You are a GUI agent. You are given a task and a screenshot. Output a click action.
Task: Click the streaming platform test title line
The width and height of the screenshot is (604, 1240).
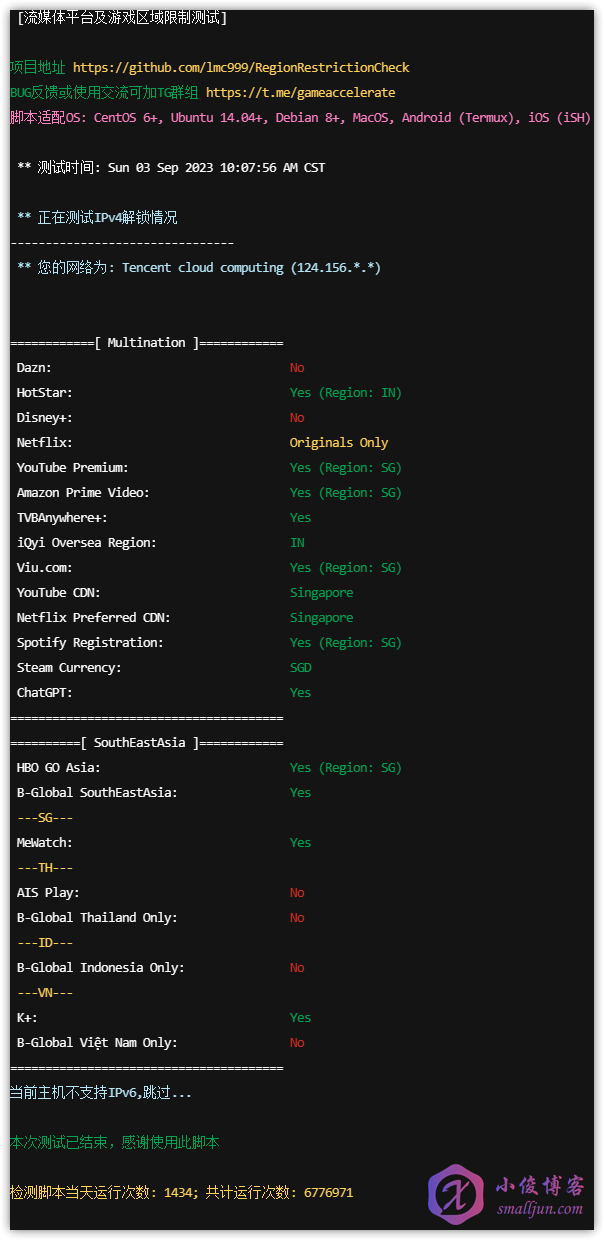point(122,18)
